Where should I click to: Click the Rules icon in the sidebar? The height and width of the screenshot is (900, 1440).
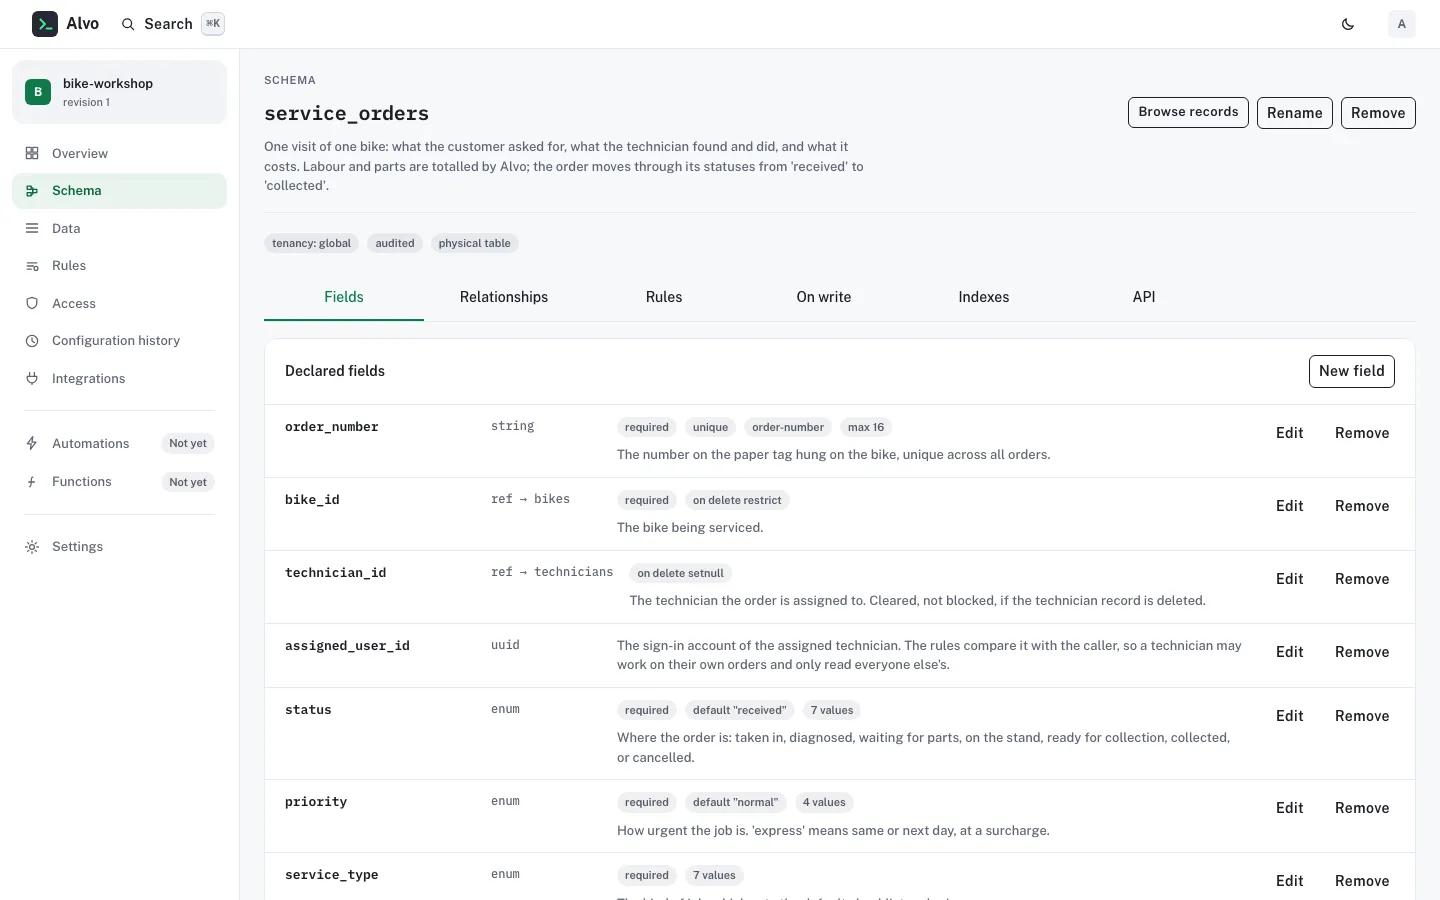pos(32,266)
